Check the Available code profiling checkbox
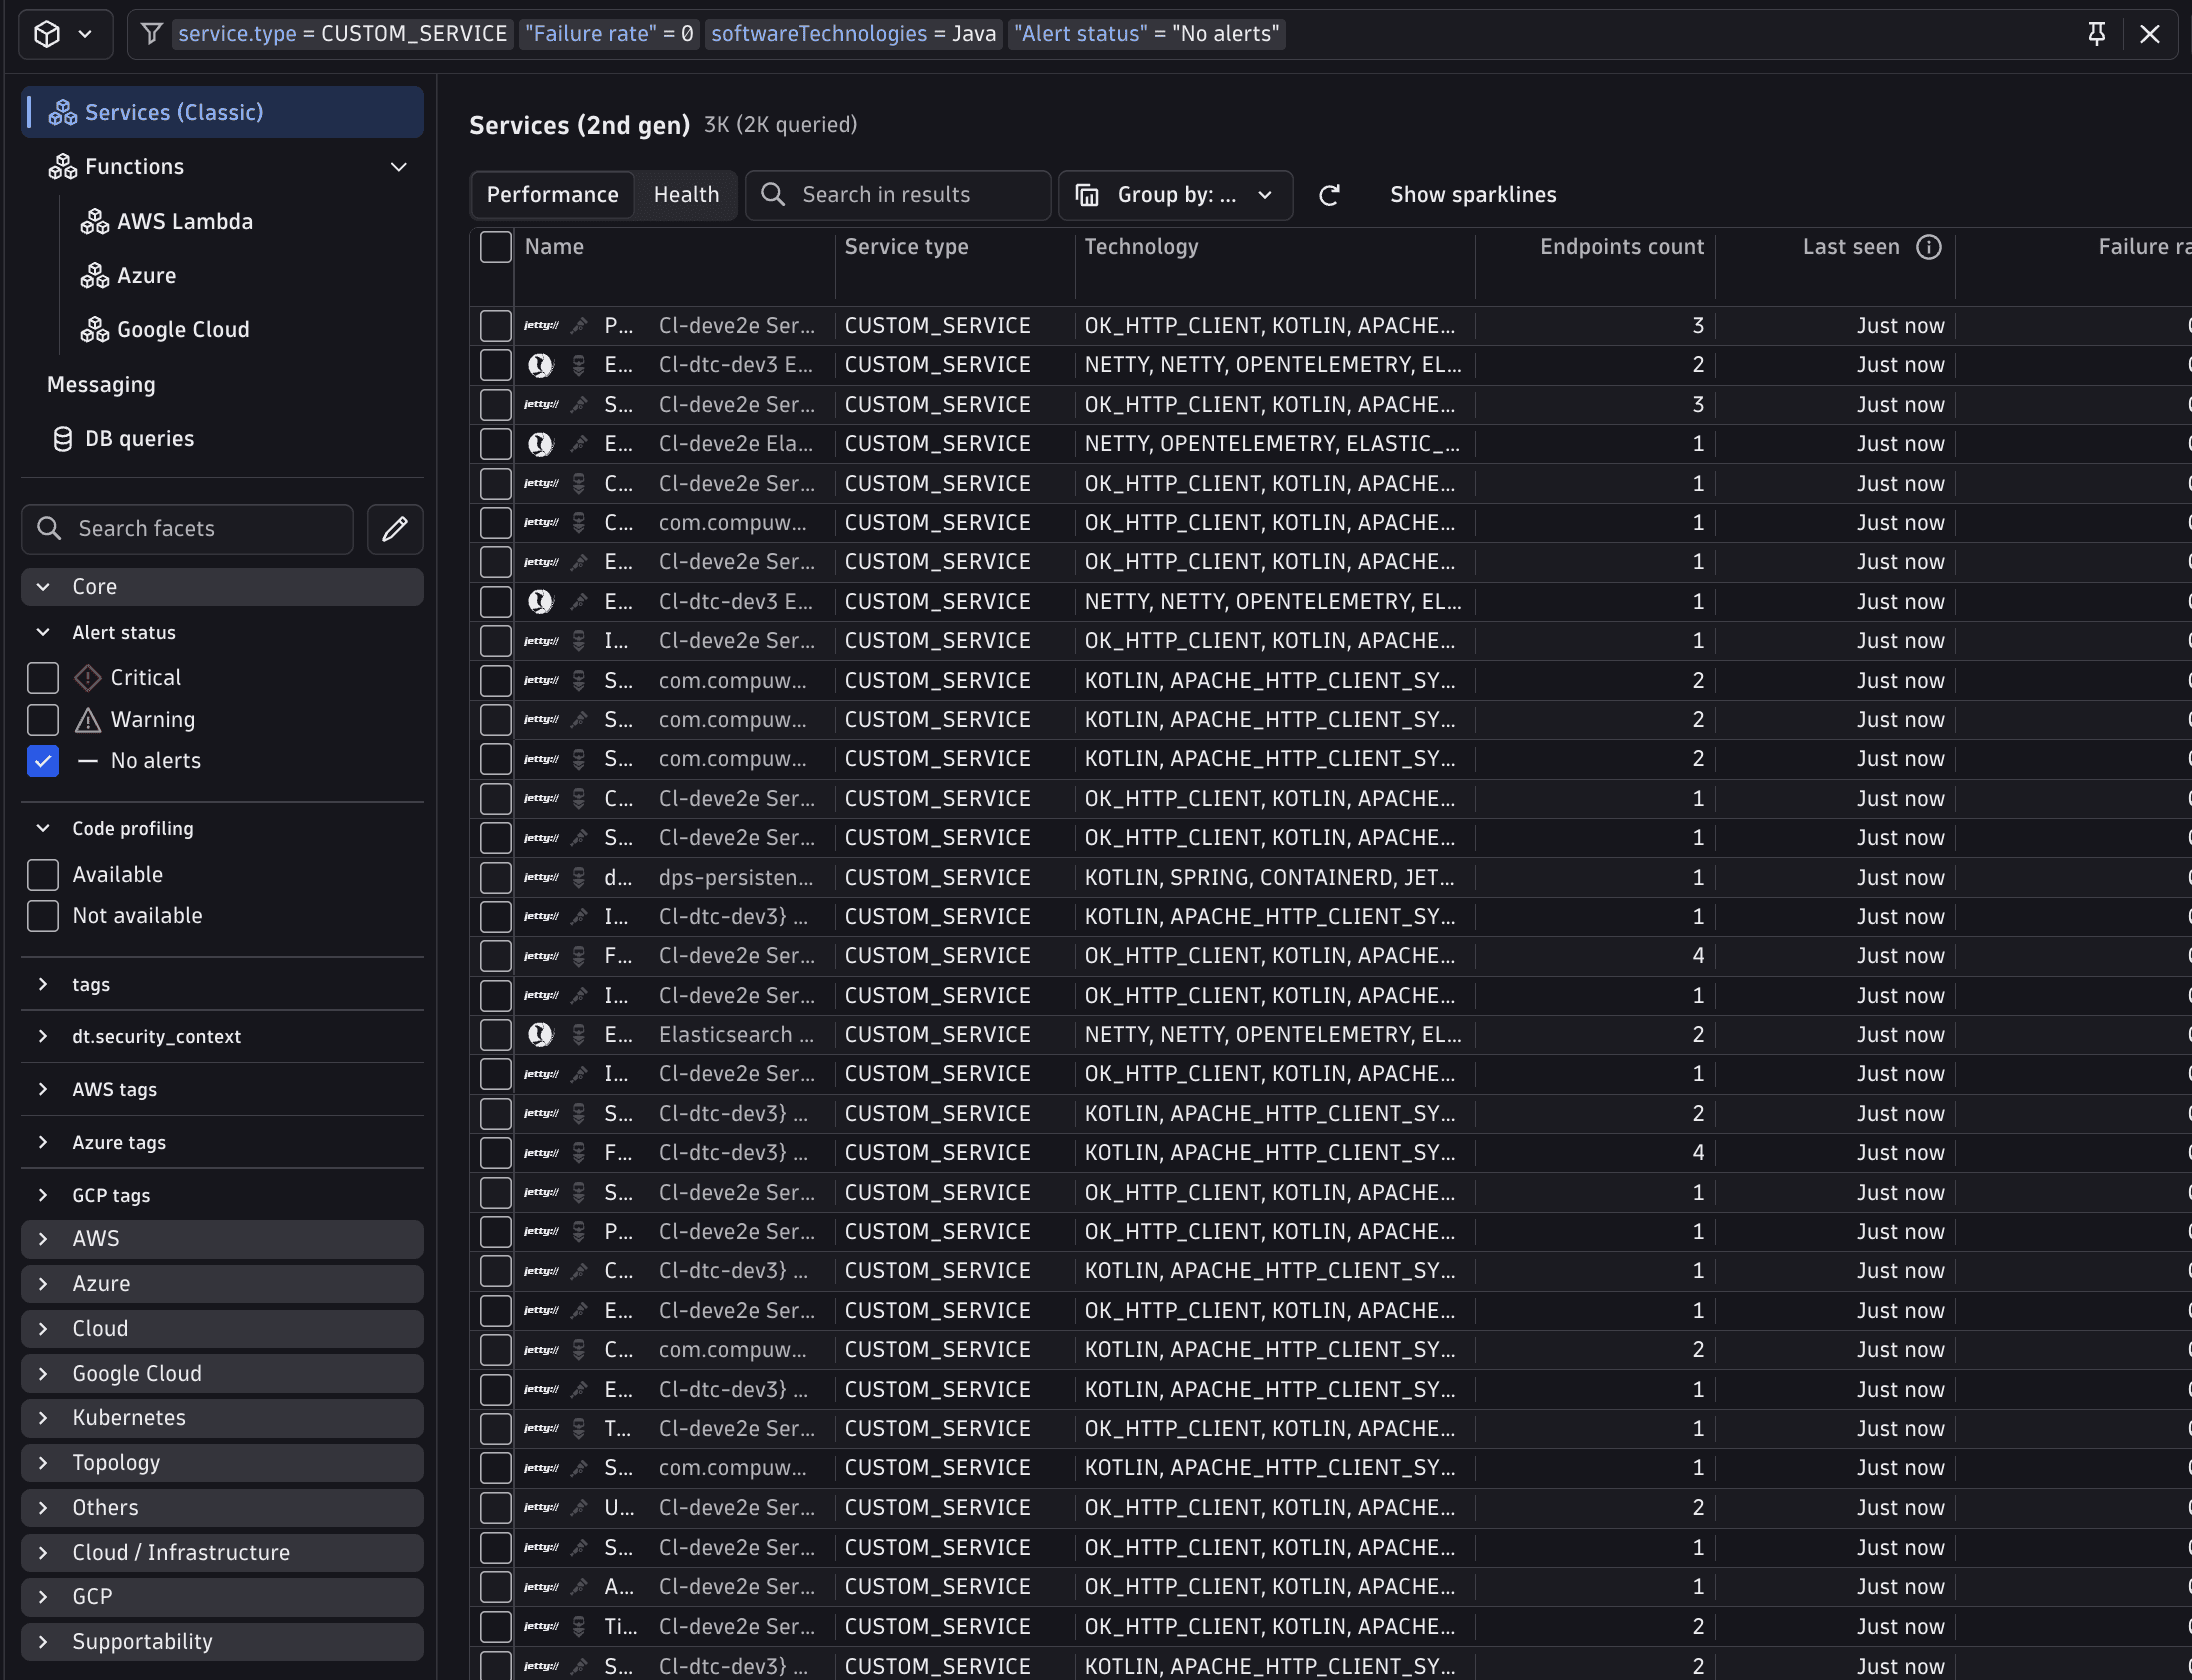The width and height of the screenshot is (2192, 1680). (43, 875)
